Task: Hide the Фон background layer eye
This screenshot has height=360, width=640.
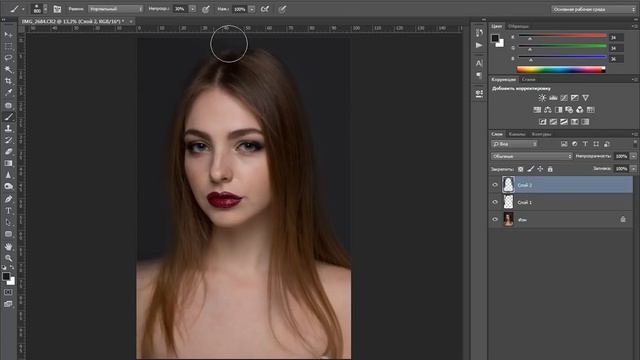Action: pos(495,219)
